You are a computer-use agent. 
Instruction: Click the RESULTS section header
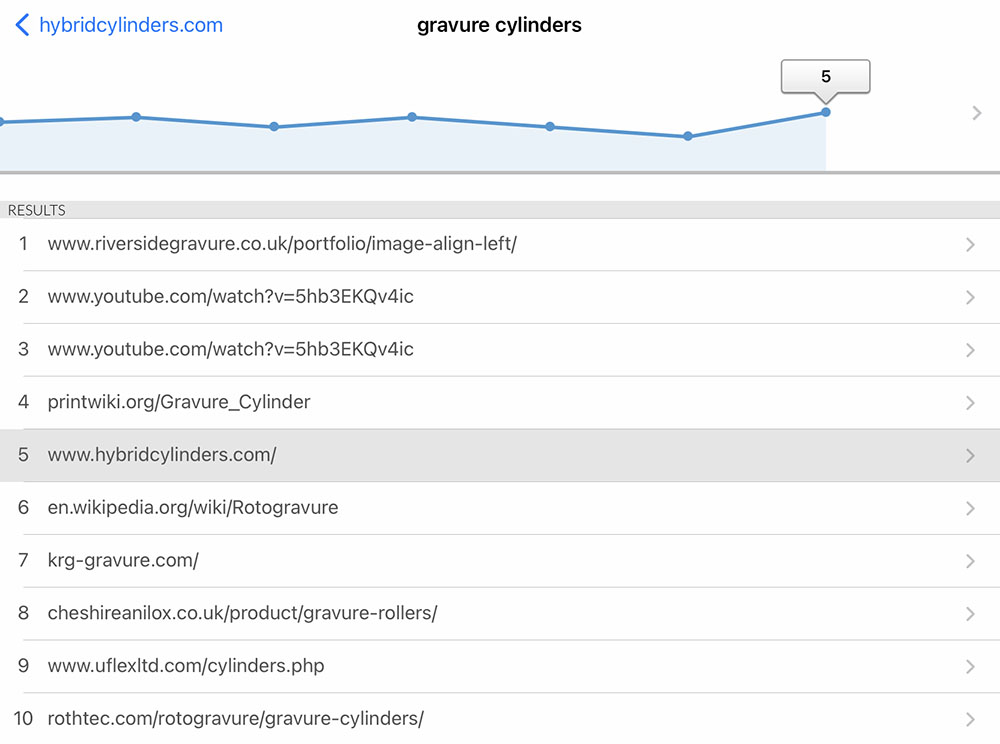pyautogui.click(x=500, y=210)
